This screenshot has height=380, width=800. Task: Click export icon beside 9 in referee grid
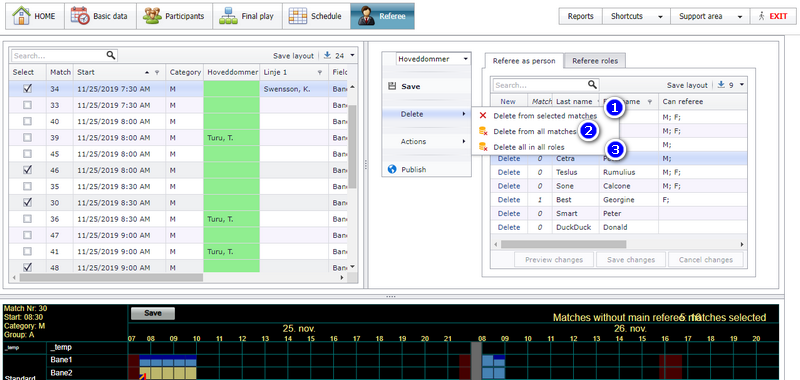(721, 85)
